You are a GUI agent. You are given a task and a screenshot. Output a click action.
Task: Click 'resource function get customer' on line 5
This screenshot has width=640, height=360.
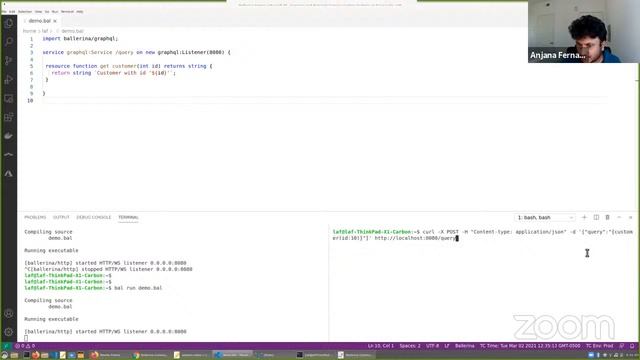pyautogui.click(x=129, y=66)
